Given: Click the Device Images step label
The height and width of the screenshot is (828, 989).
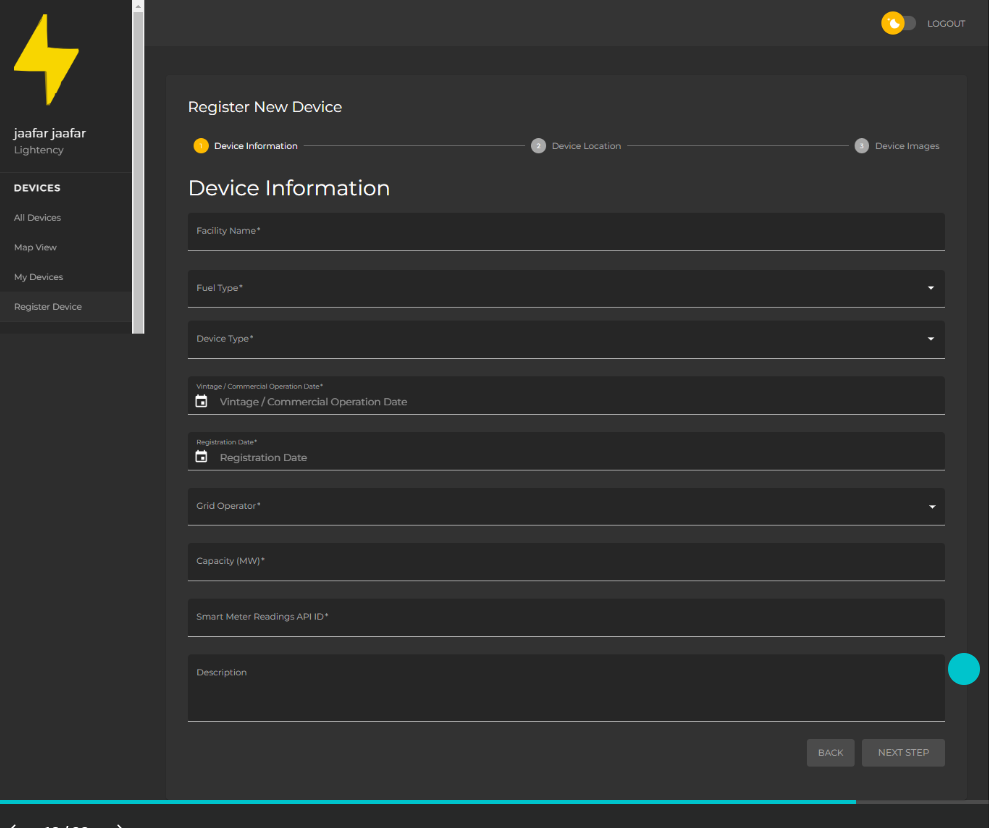Looking at the screenshot, I should (907, 146).
